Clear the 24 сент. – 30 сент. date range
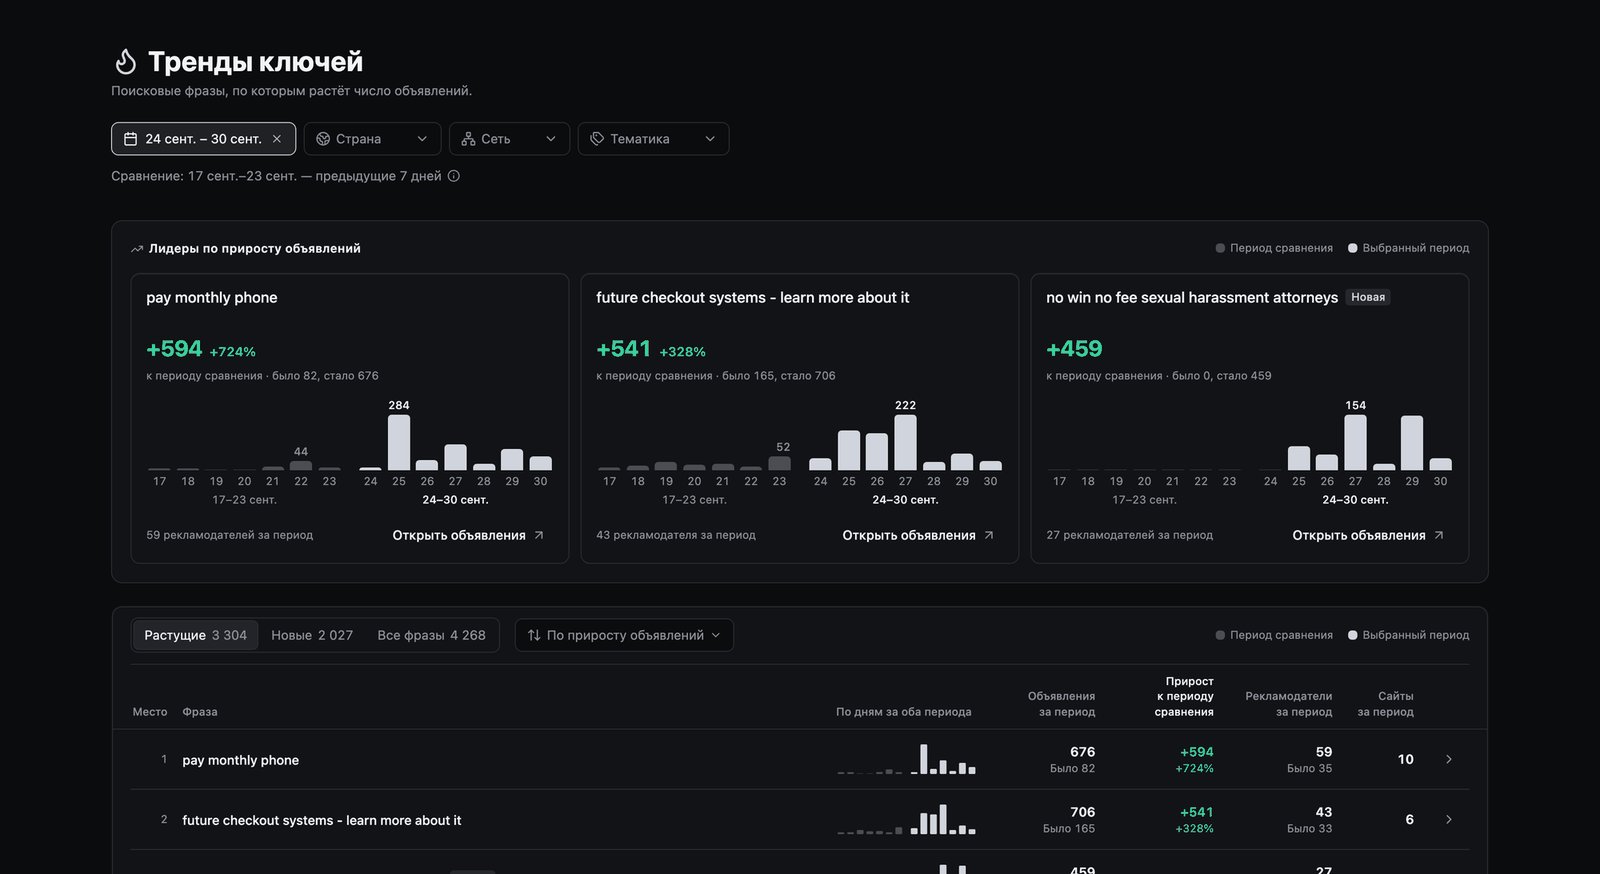The height and width of the screenshot is (874, 1600). coord(277,139)
